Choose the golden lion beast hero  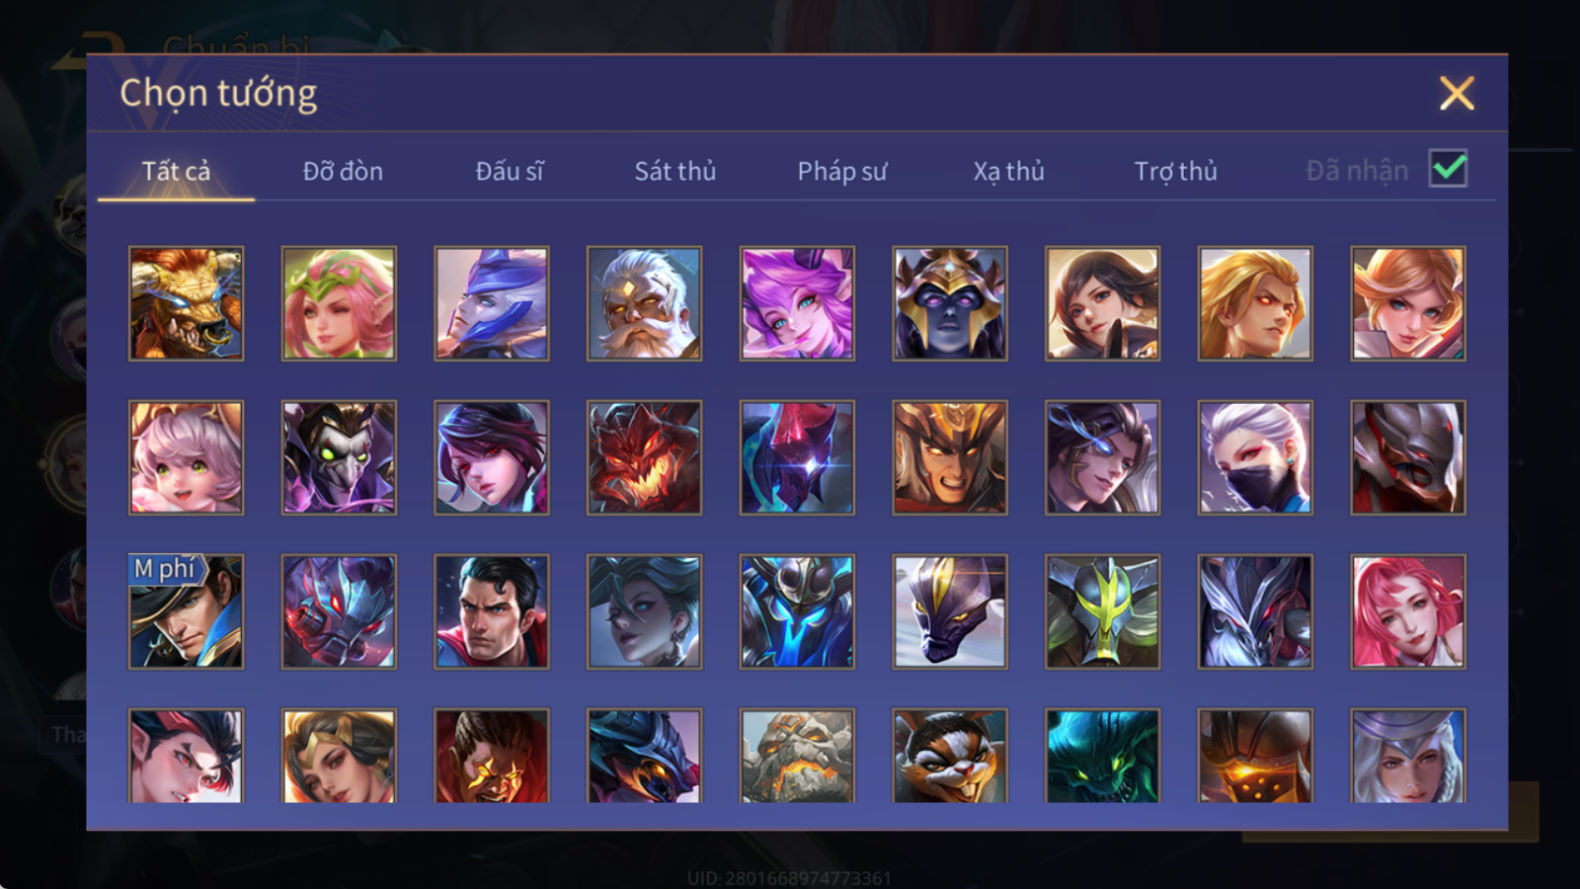click(x=186, y=303)
